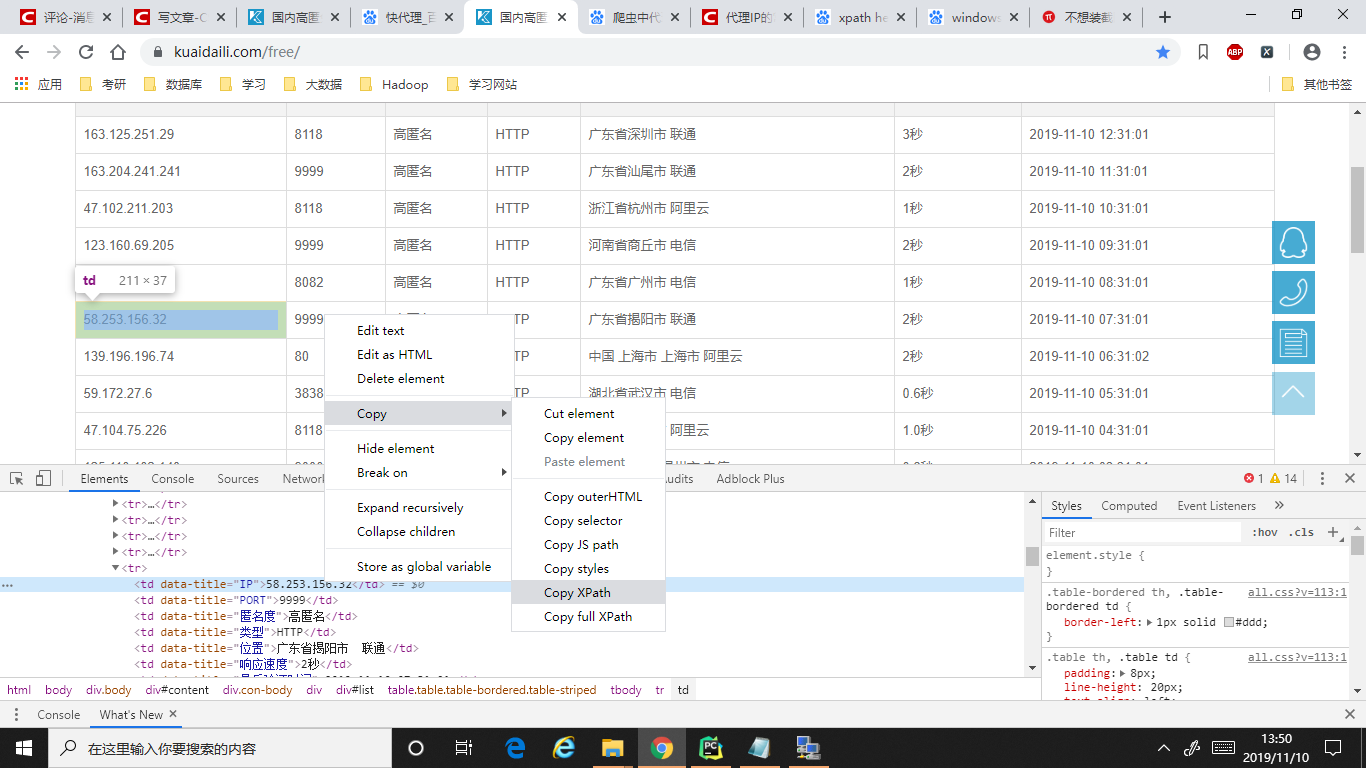Click tbody in DOM breadcrumb

coord(626,690)
